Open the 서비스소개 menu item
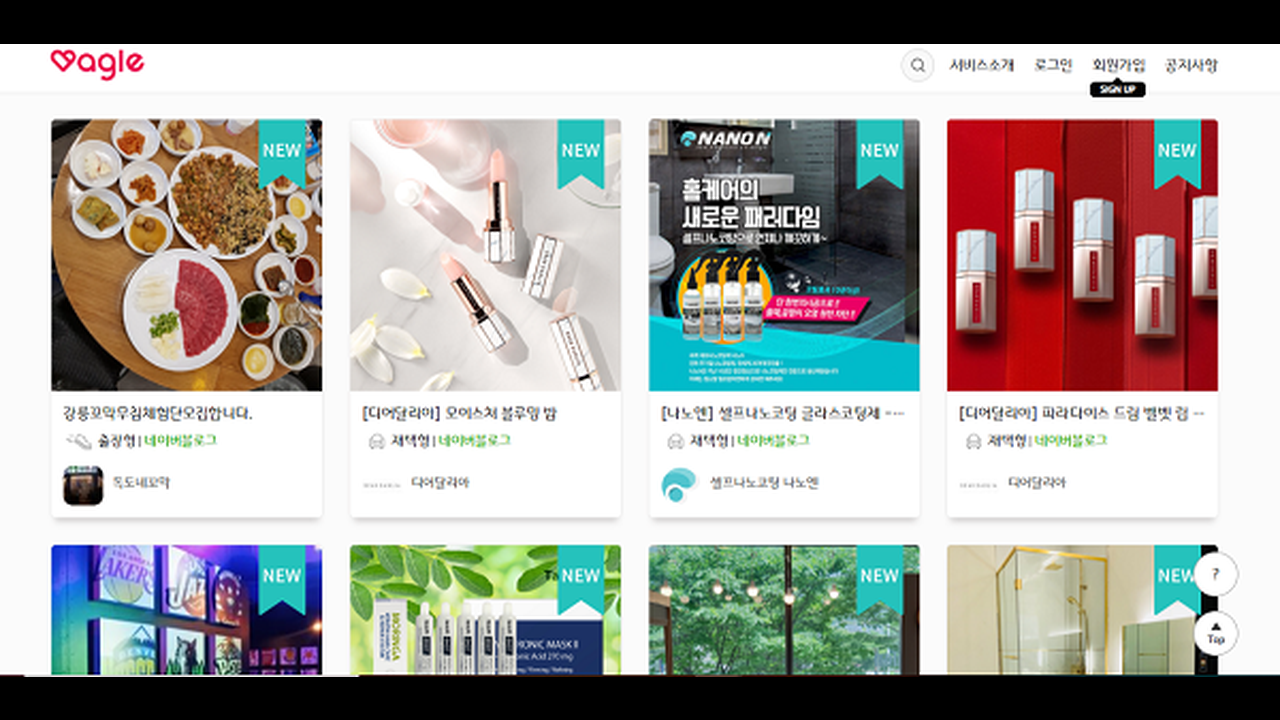 pos(981,66)
